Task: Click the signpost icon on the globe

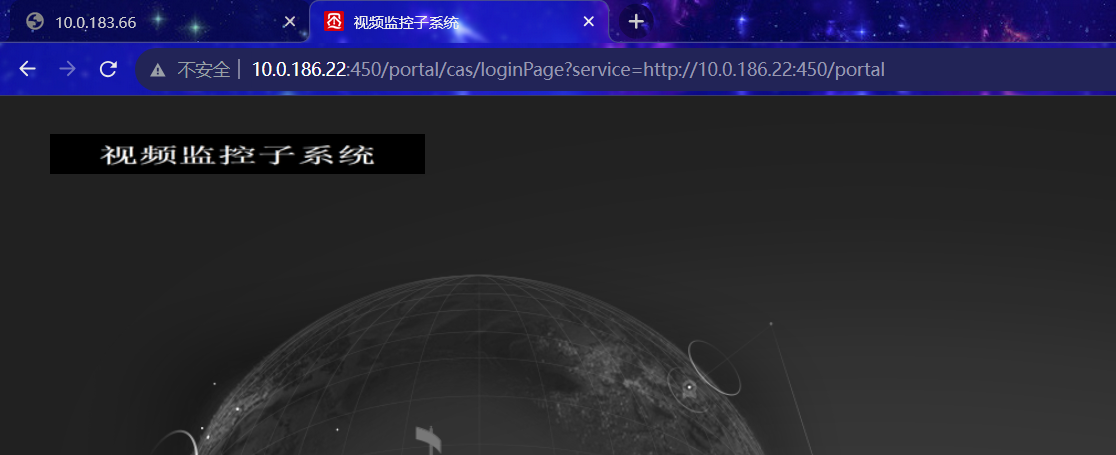Action: tap(428, 439)
